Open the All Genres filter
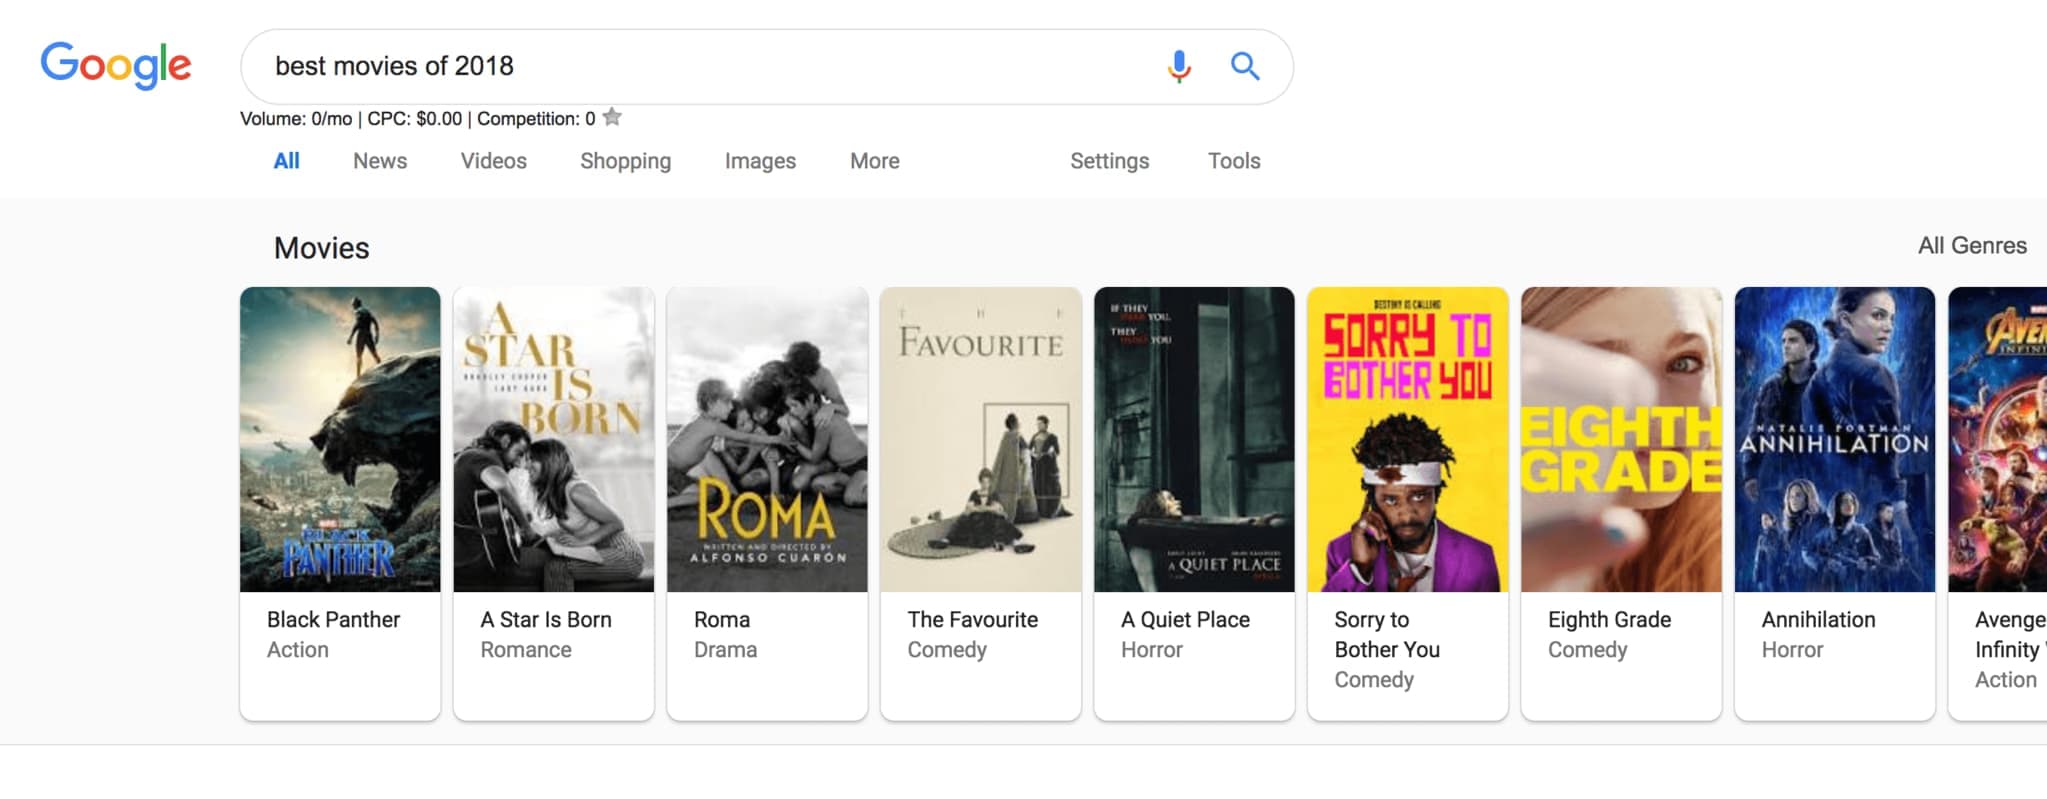This screenshot has height=799, width=2047. (1972, 246)
